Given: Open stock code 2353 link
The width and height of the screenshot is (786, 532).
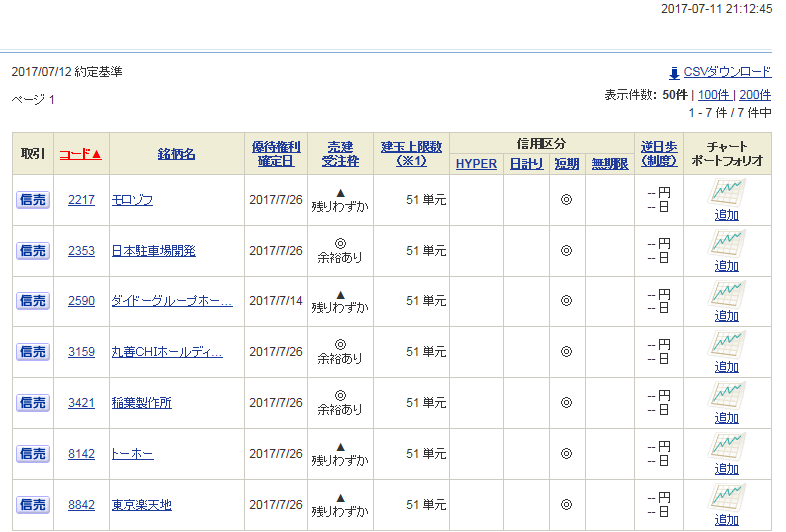Looking at the screenshot, I should [x=81, y=251].
